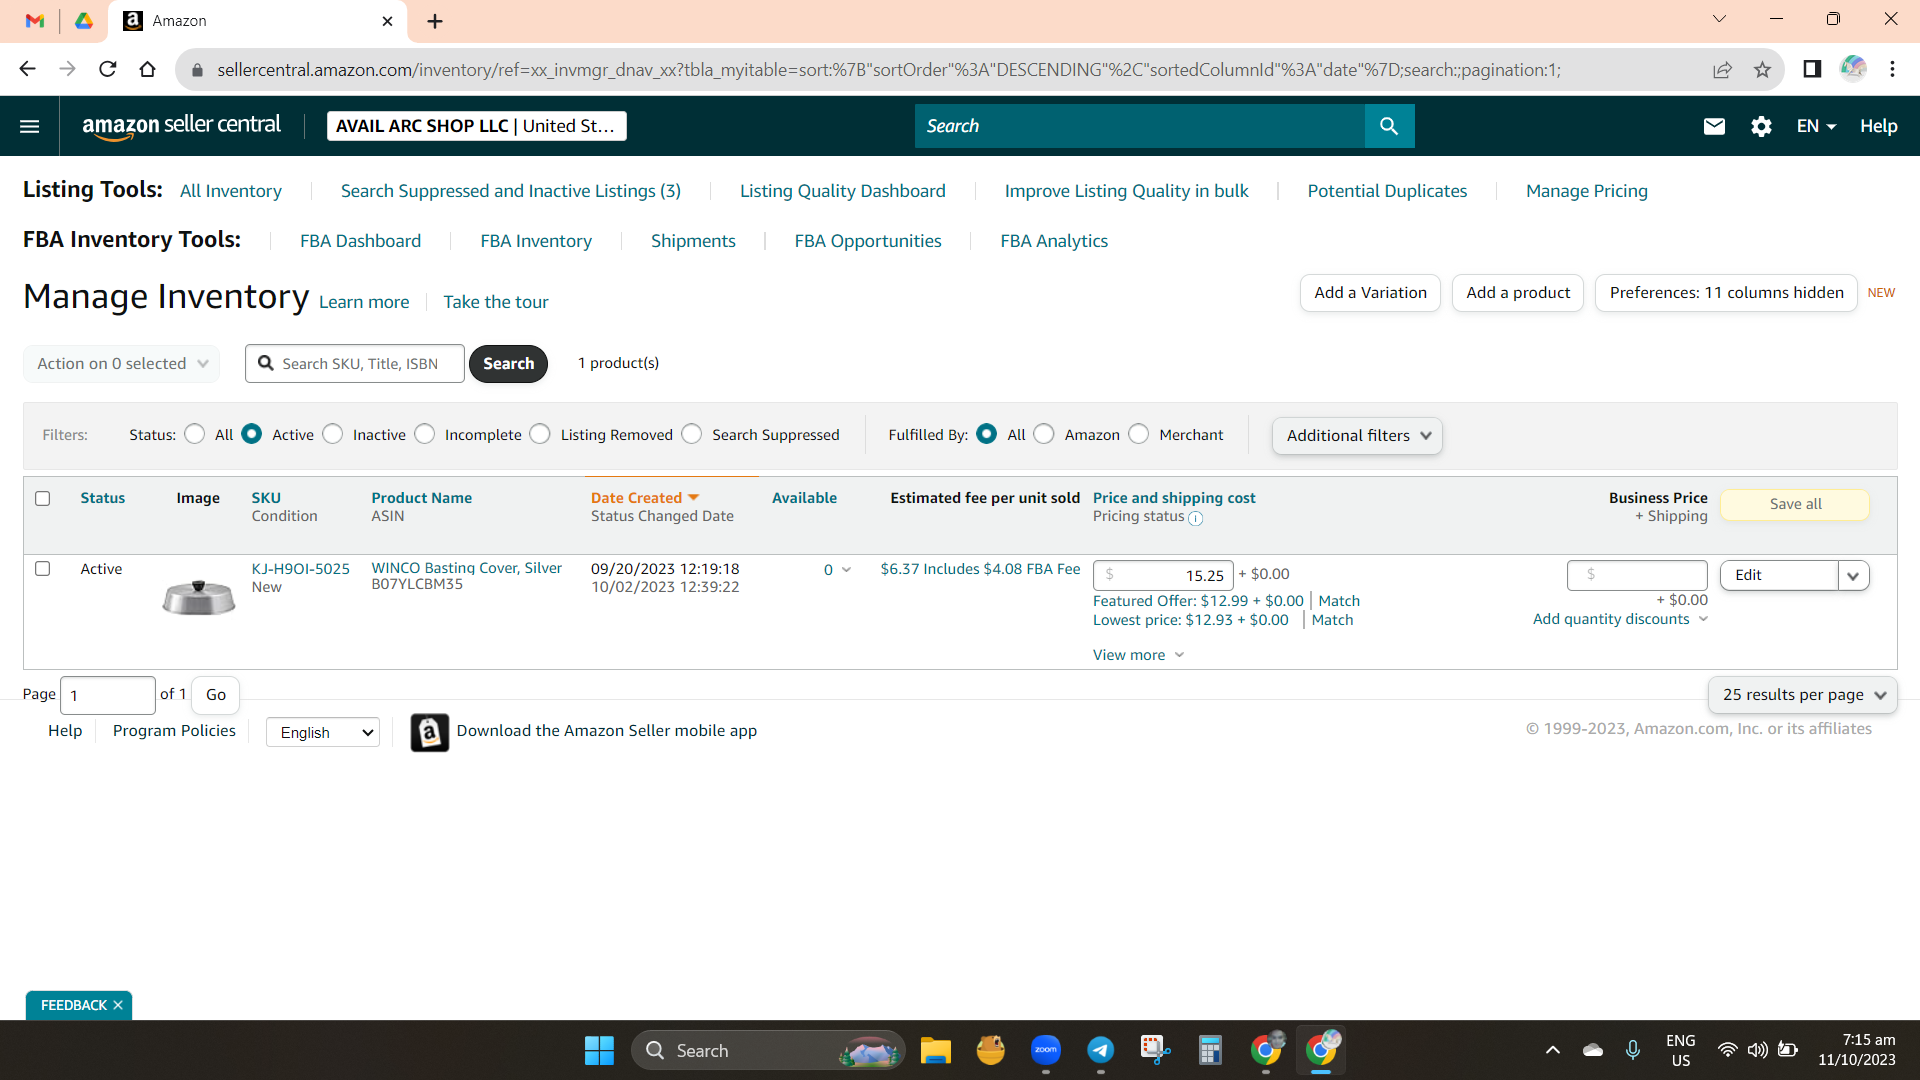Image resolution: width=1920 pixels, height=1080 pixels.
Task: Click the Add a product button
Action: point(1518,293)
